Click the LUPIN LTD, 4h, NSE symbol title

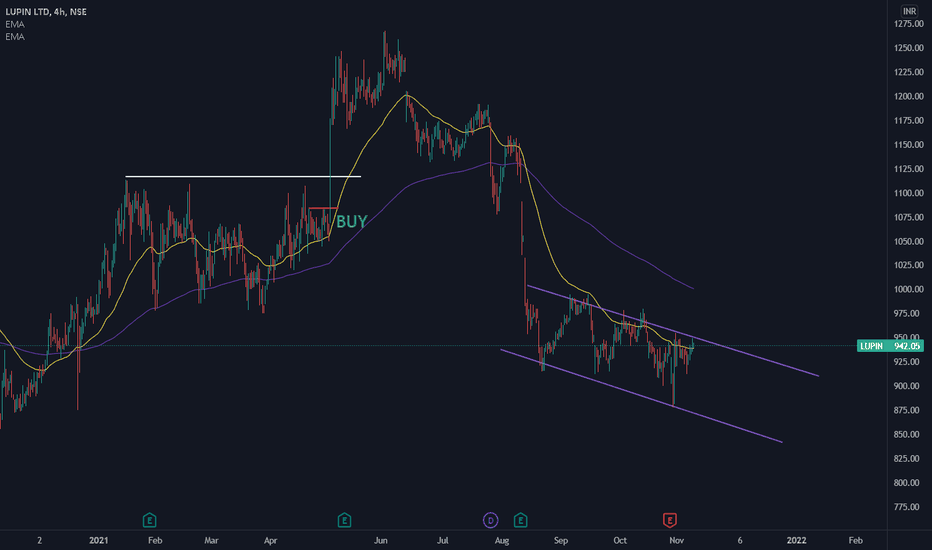[46, 11]
